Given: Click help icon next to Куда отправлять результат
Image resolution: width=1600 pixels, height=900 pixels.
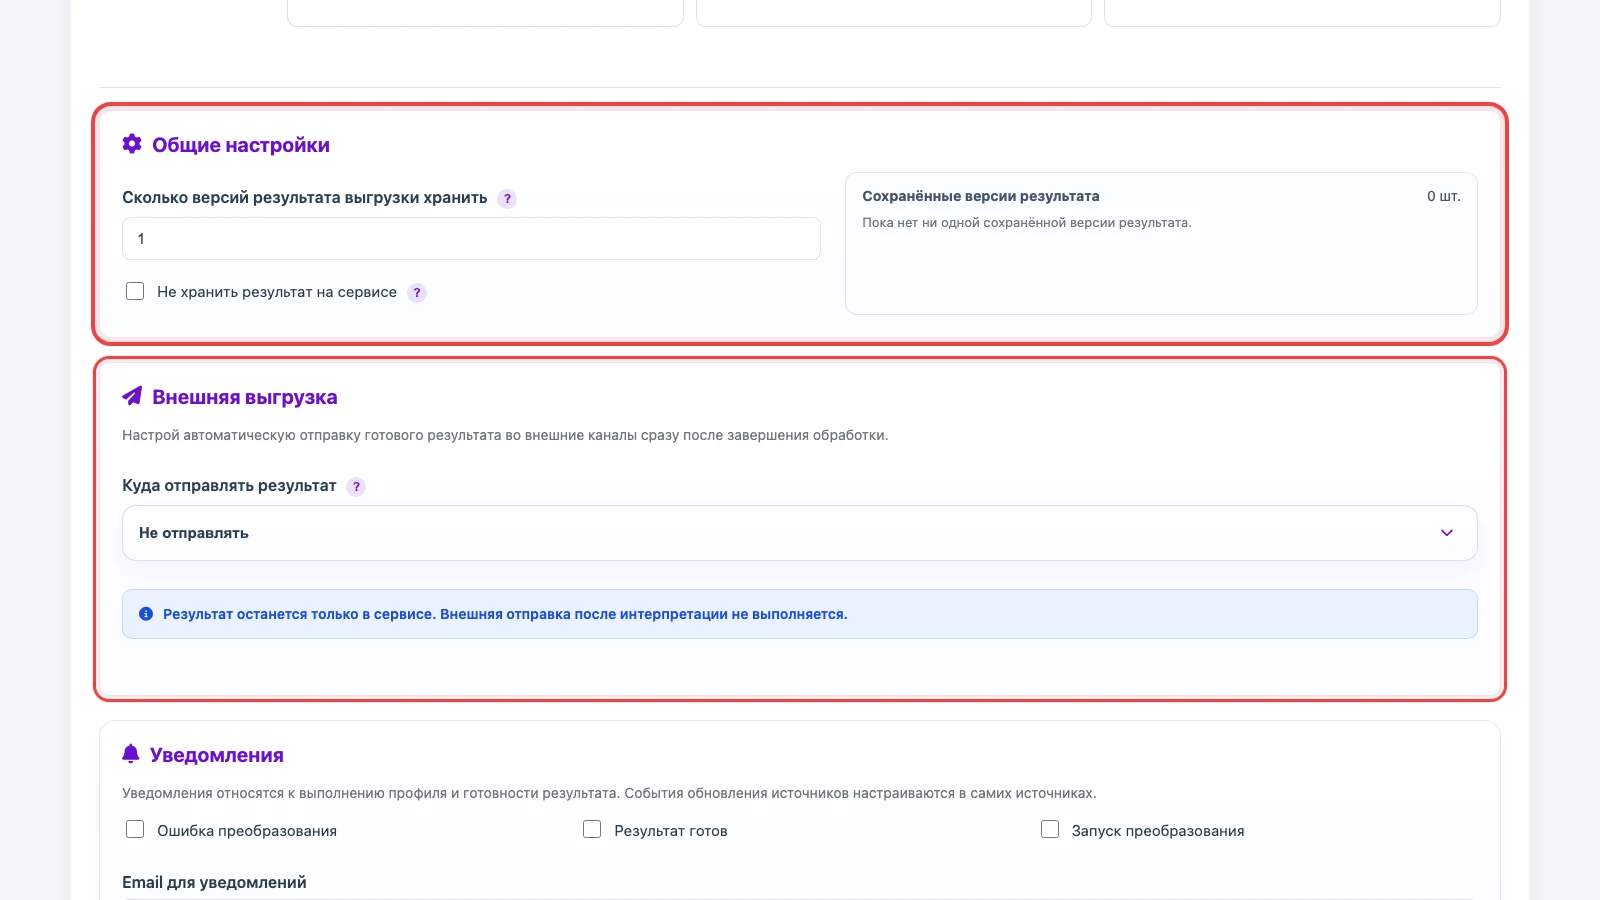Looking at the screenshot, I should (x=356, y=486).
